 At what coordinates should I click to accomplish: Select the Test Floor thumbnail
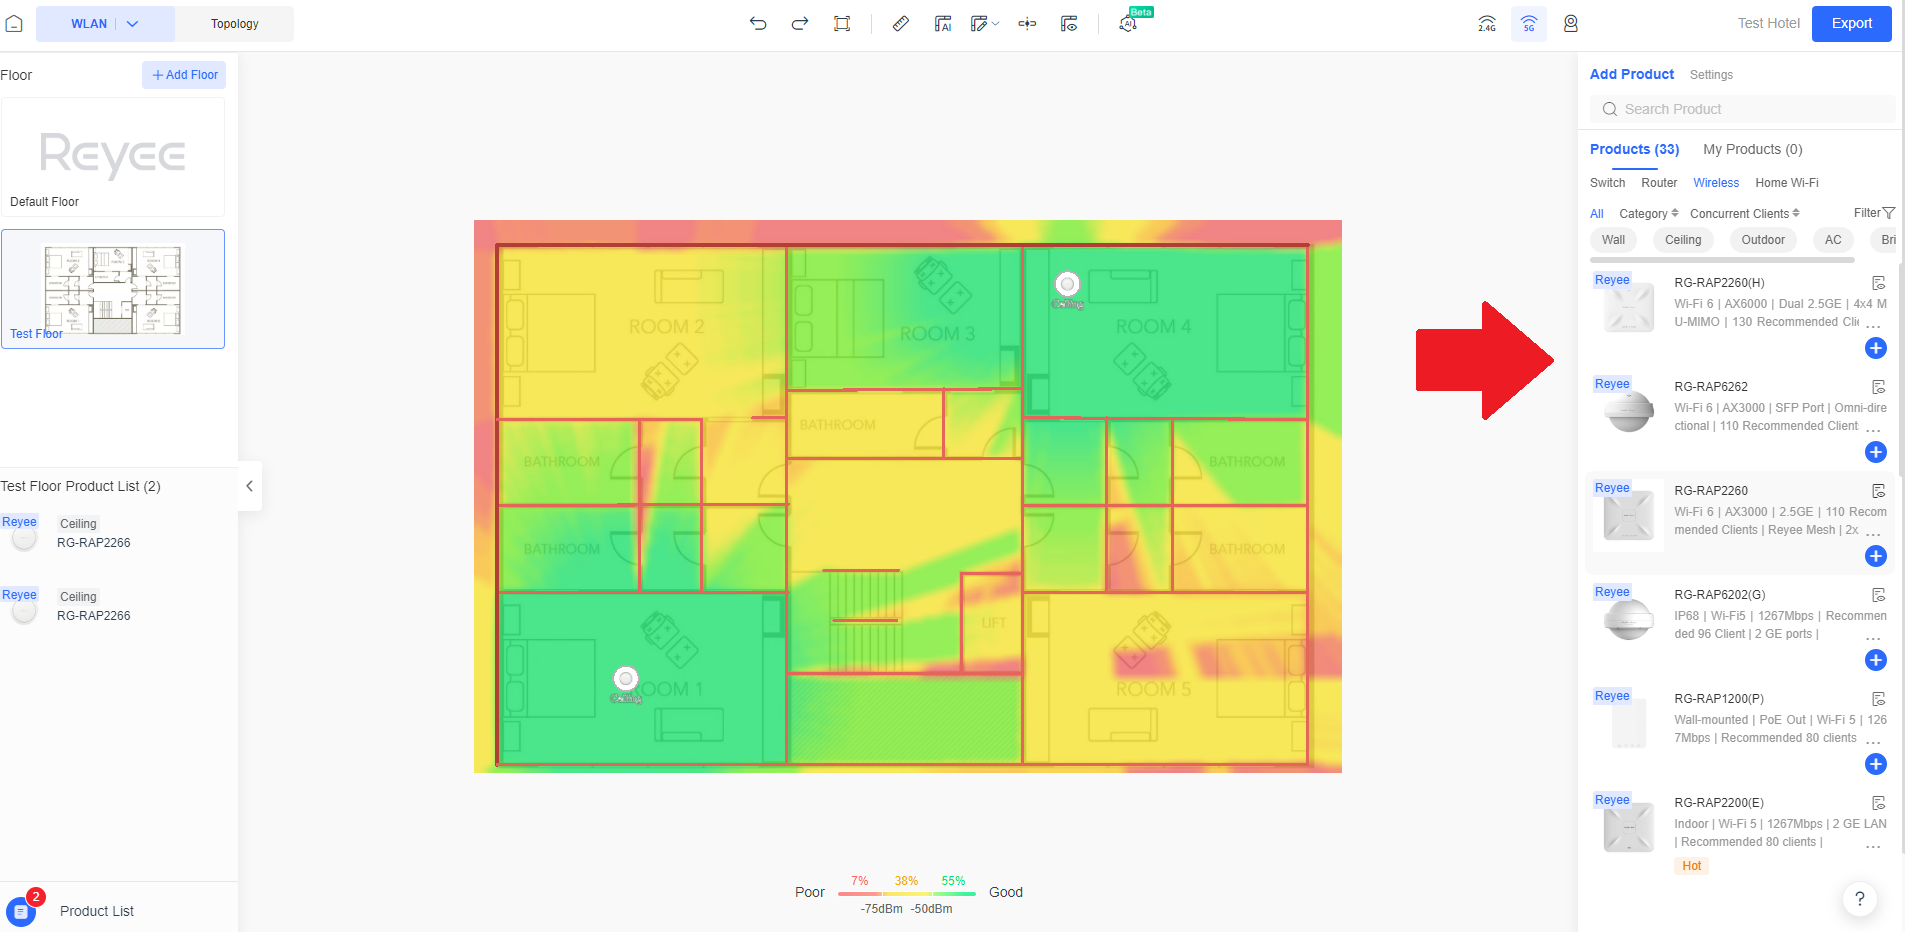[113, 289]
